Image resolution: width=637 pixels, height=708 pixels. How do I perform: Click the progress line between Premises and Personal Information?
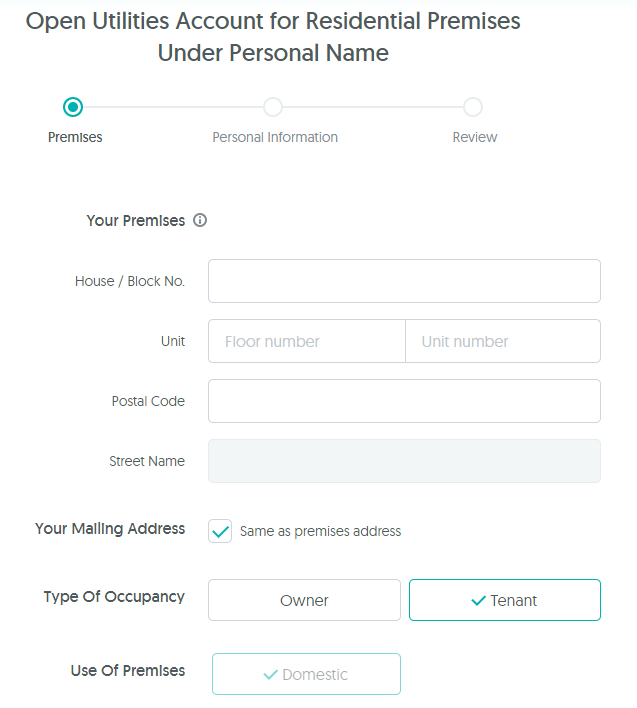tap(173, 107)
